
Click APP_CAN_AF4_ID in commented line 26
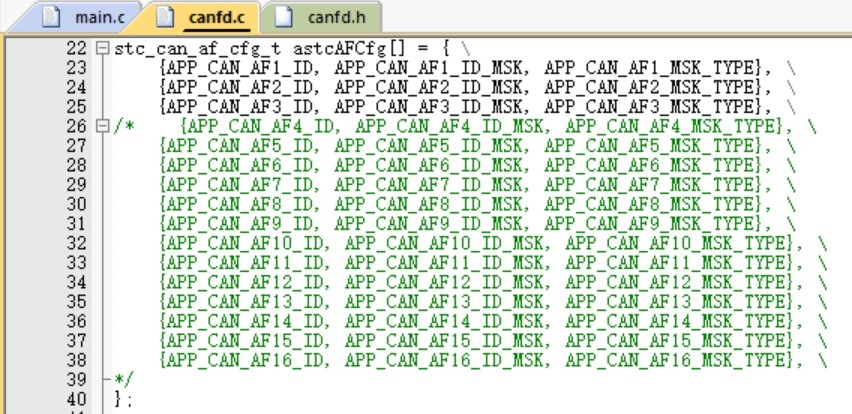pyautogui.click(x=260, y=127)
